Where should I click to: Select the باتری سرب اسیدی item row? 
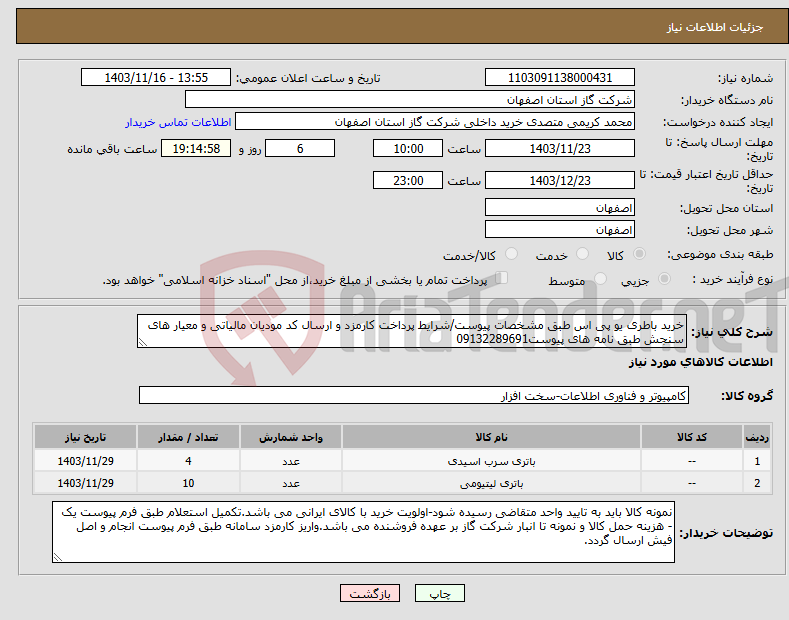402,461
